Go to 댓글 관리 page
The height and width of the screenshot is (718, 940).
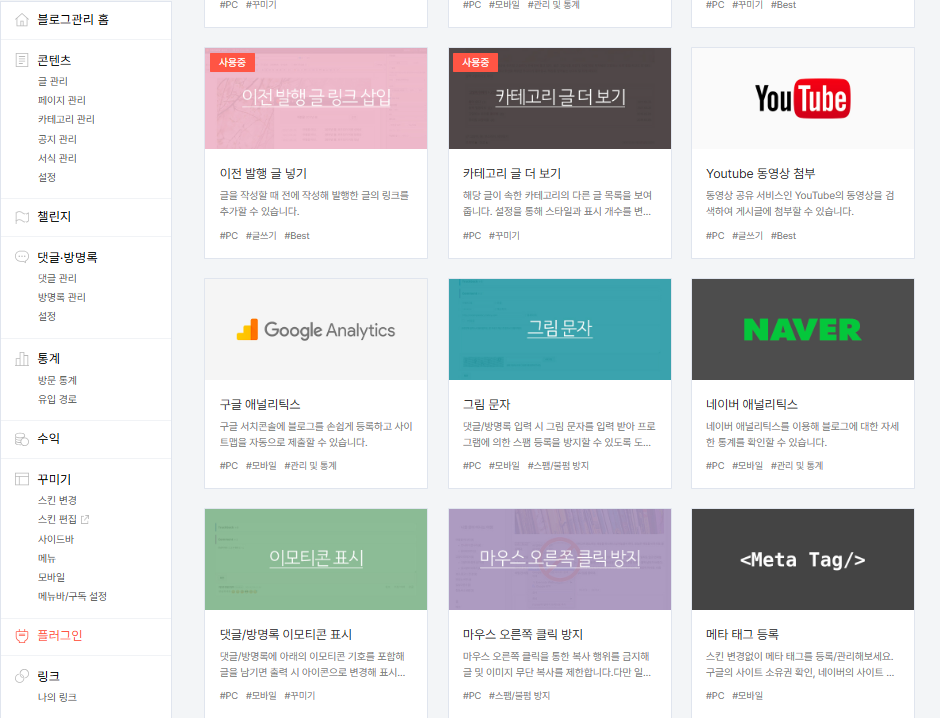tap(58, 278)
